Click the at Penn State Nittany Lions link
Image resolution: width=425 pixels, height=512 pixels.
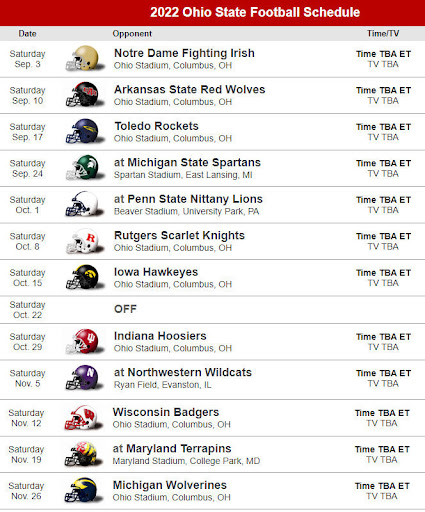pyautogui.click(x=188, y=199)
